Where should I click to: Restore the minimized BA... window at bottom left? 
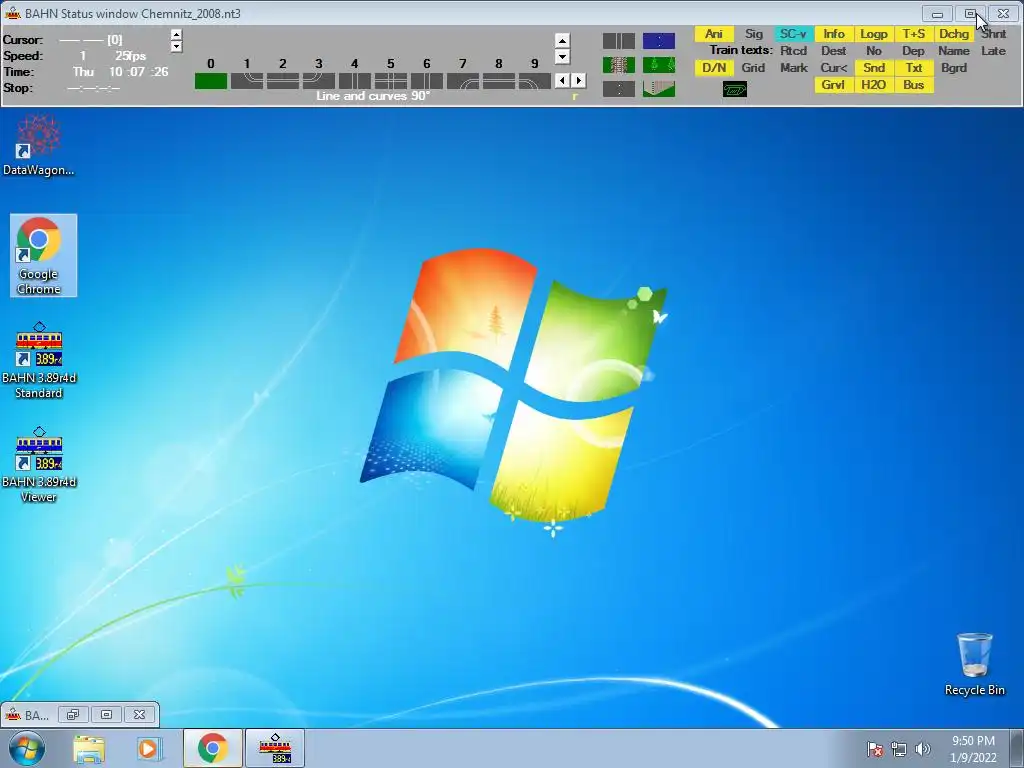[x=72, y=714]
